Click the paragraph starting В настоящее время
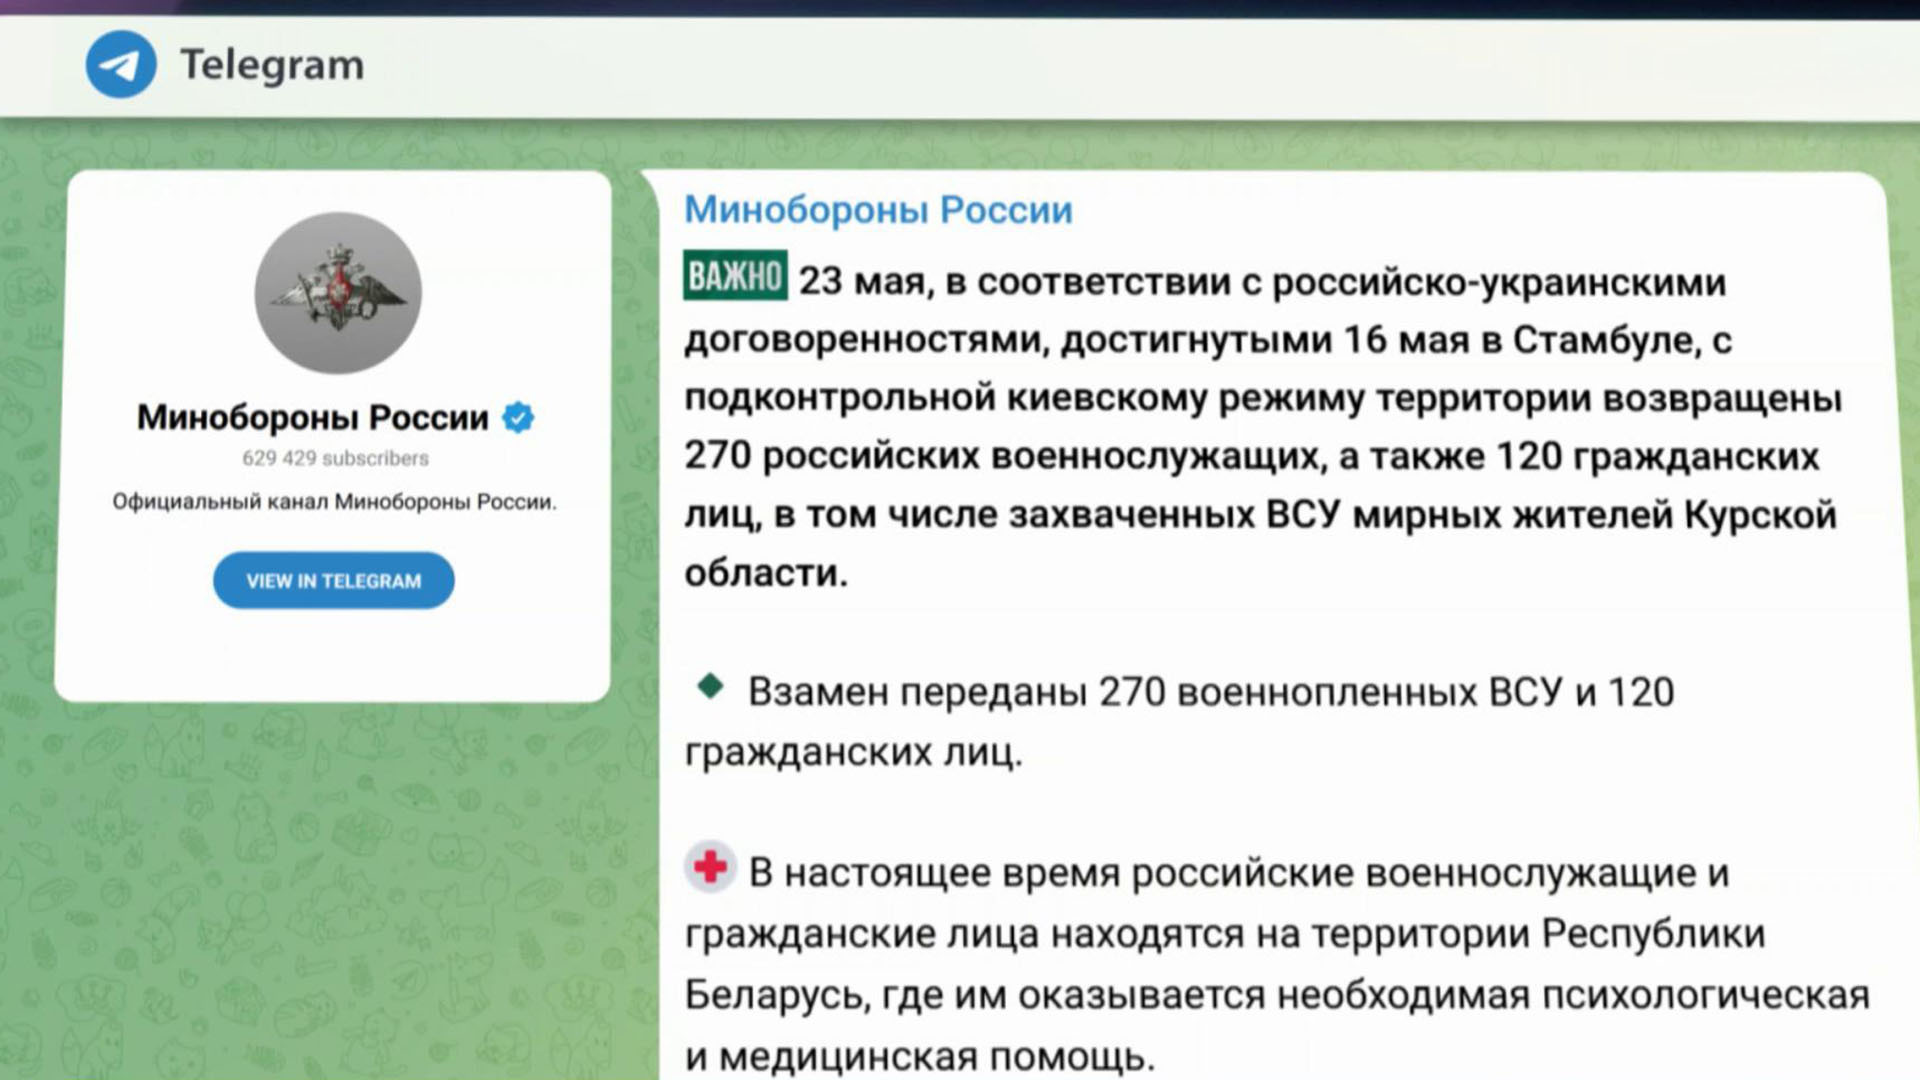The height and width of the screenshot is (1080, 1920). click(x=1277, y=962)
